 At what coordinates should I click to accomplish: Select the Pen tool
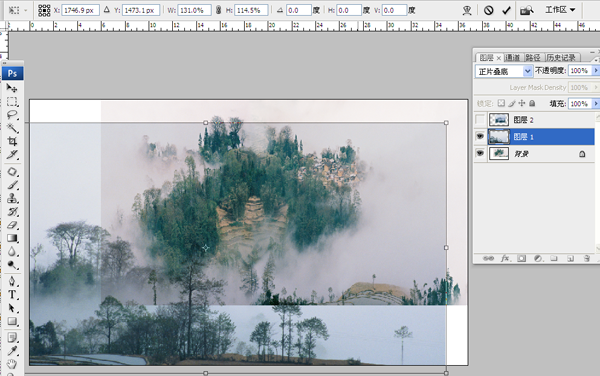12,282
